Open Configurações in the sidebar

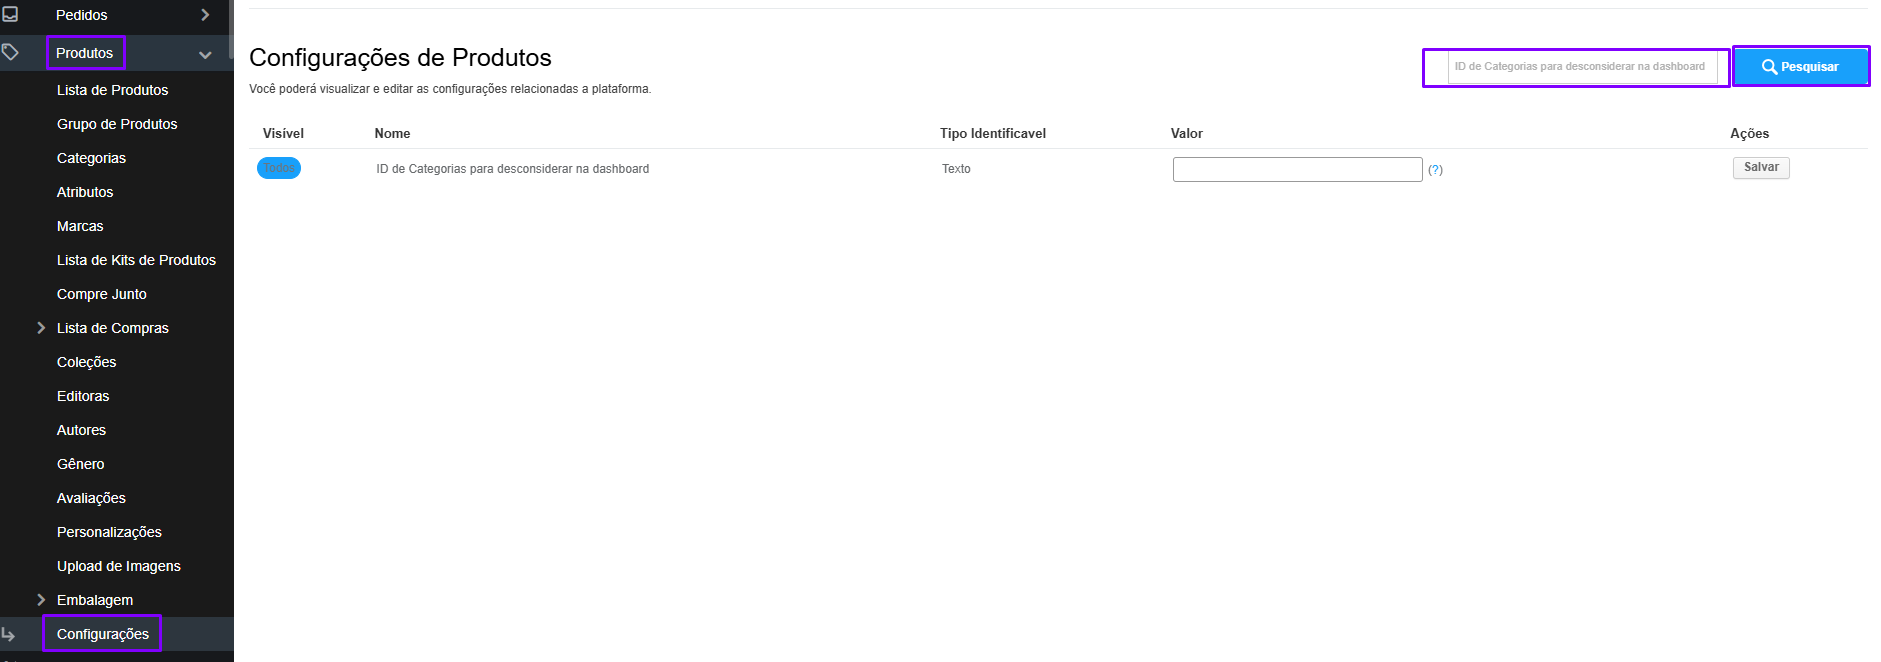coord(102,634)
